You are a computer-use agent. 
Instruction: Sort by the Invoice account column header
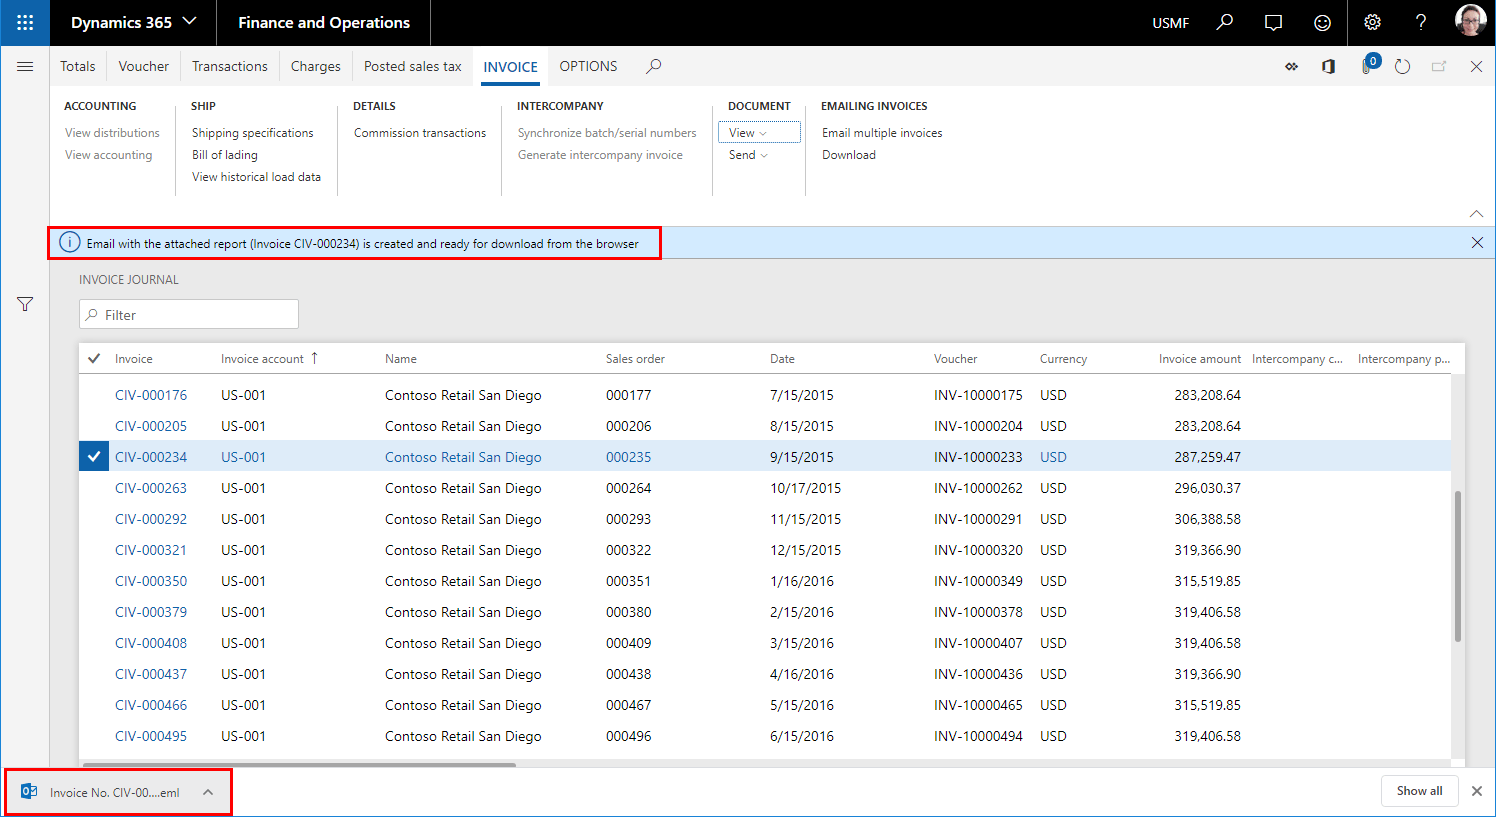tap(262, 359)
